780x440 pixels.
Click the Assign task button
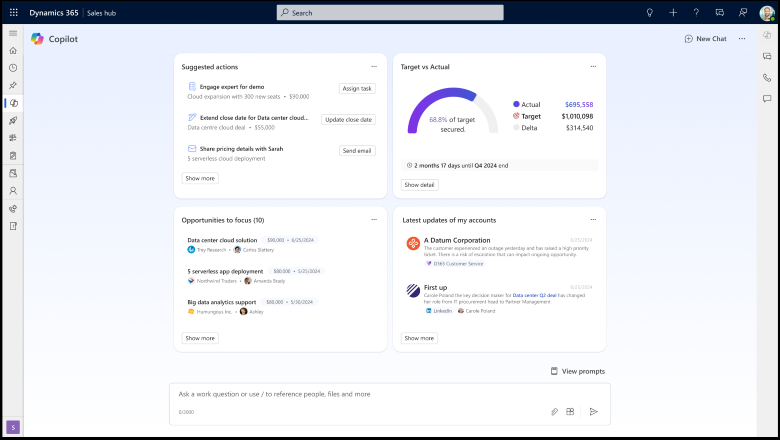(357, 88)
